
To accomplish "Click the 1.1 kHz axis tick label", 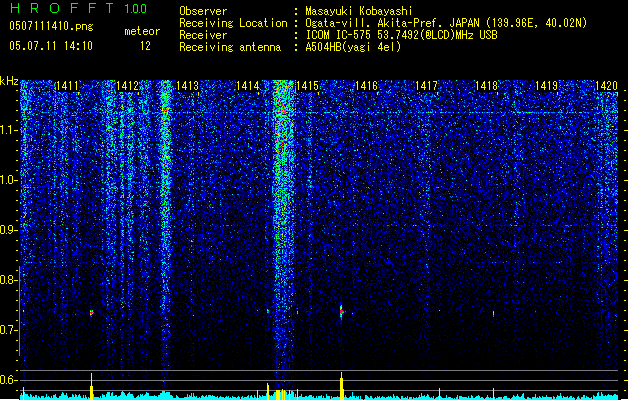I will coord(8,130).
